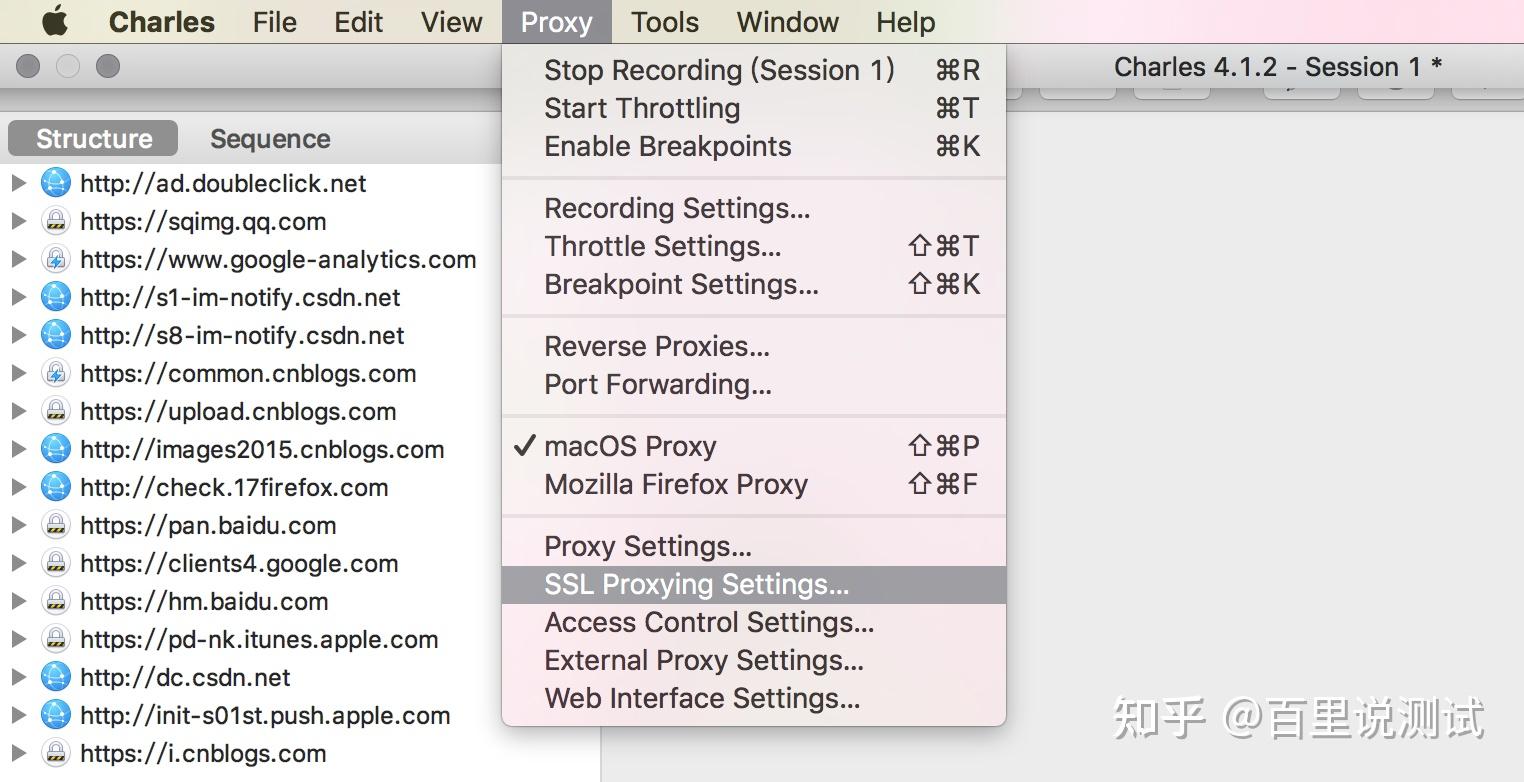Screen dimensions: 1524x782
Task: Click the globe icon for check.17firefox.com
Action: (x=56, y=487)
